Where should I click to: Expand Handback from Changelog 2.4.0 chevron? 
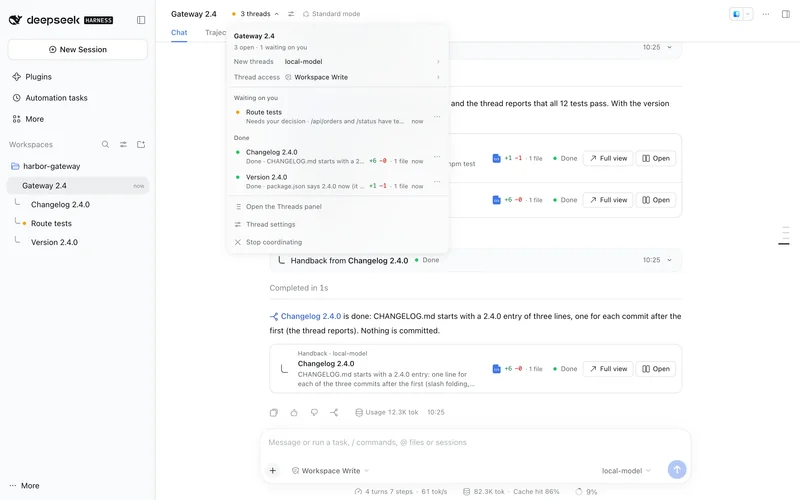tap(669, 260)
